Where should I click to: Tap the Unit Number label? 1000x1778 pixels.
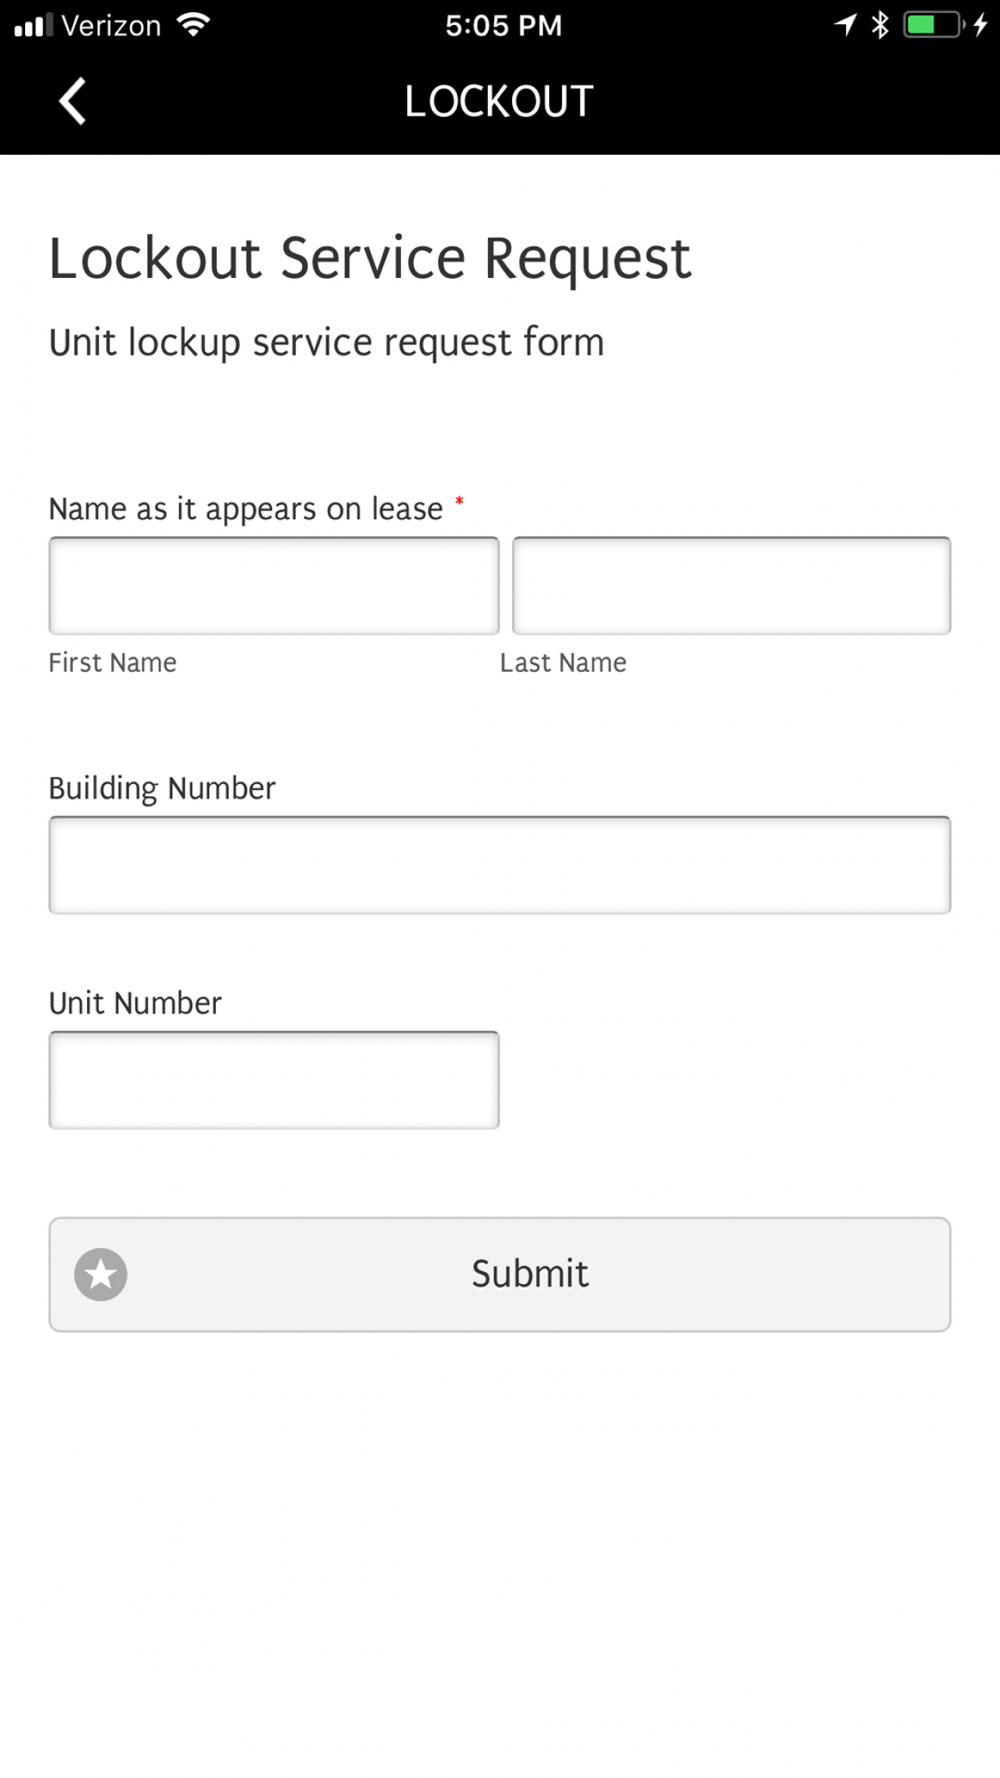click(x=135, y=1003)
